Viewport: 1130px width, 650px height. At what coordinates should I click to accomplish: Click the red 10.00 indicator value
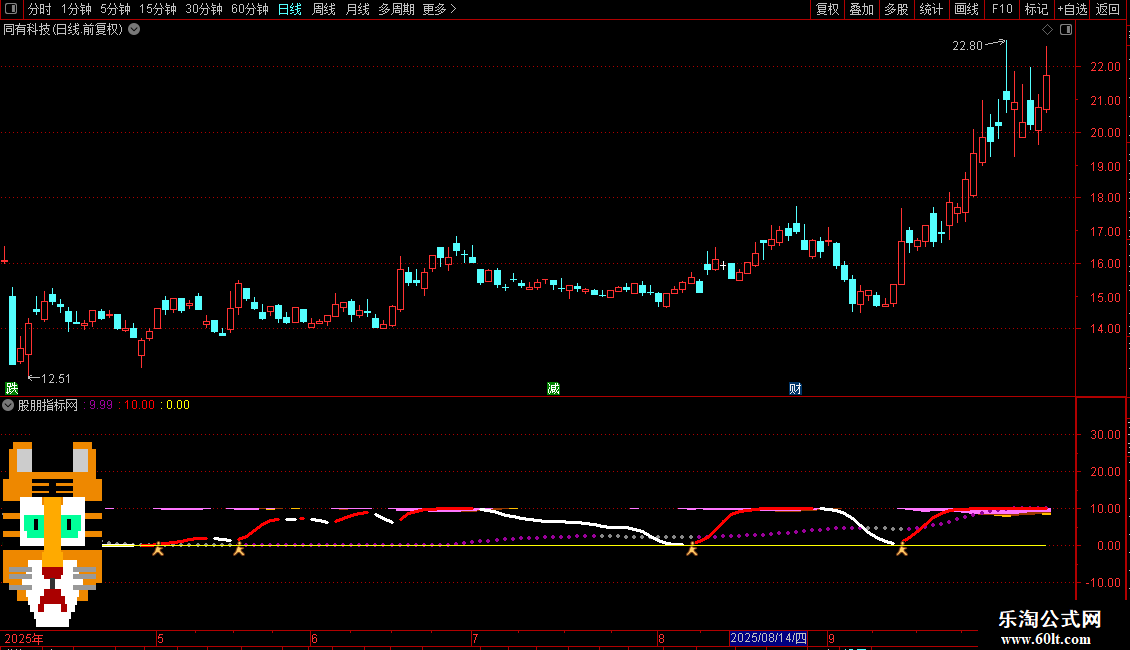(139, 405)
